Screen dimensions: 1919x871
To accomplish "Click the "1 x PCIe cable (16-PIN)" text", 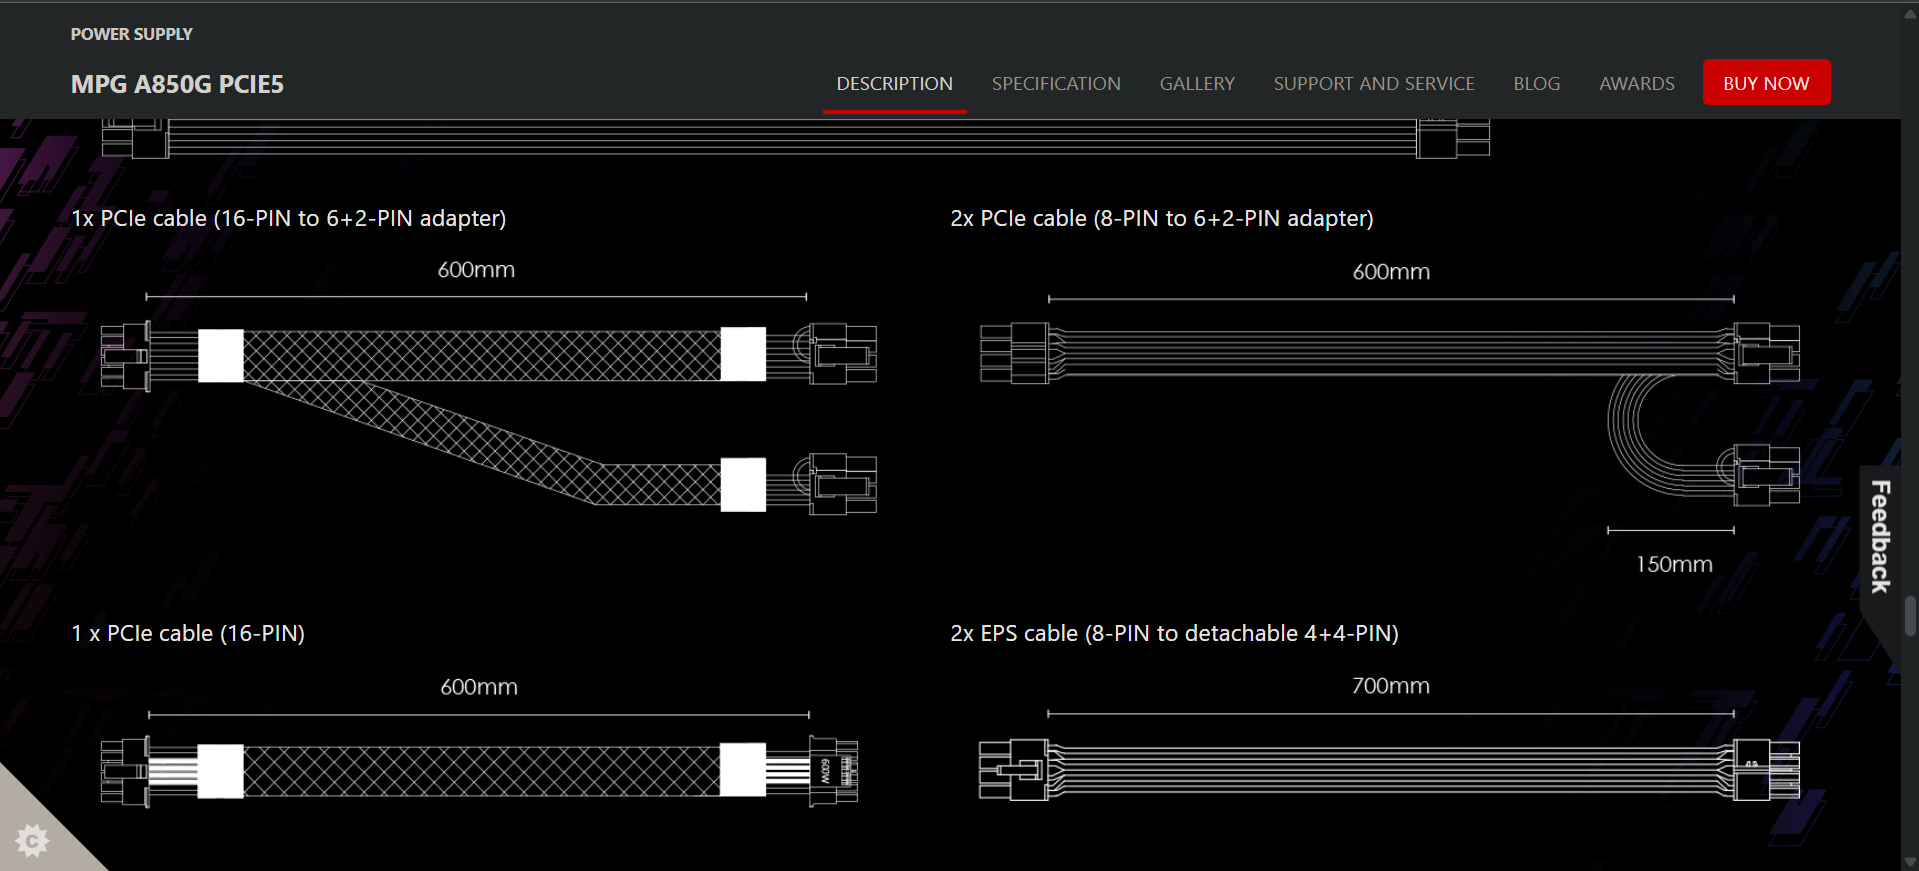I will click(x=188, y=633).
